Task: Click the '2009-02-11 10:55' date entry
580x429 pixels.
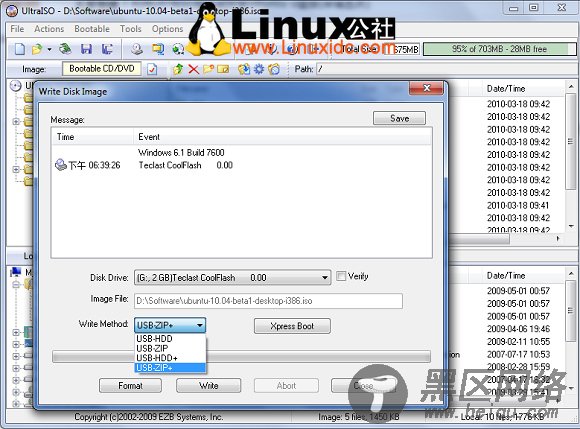Action: click(x=518, y=341)
